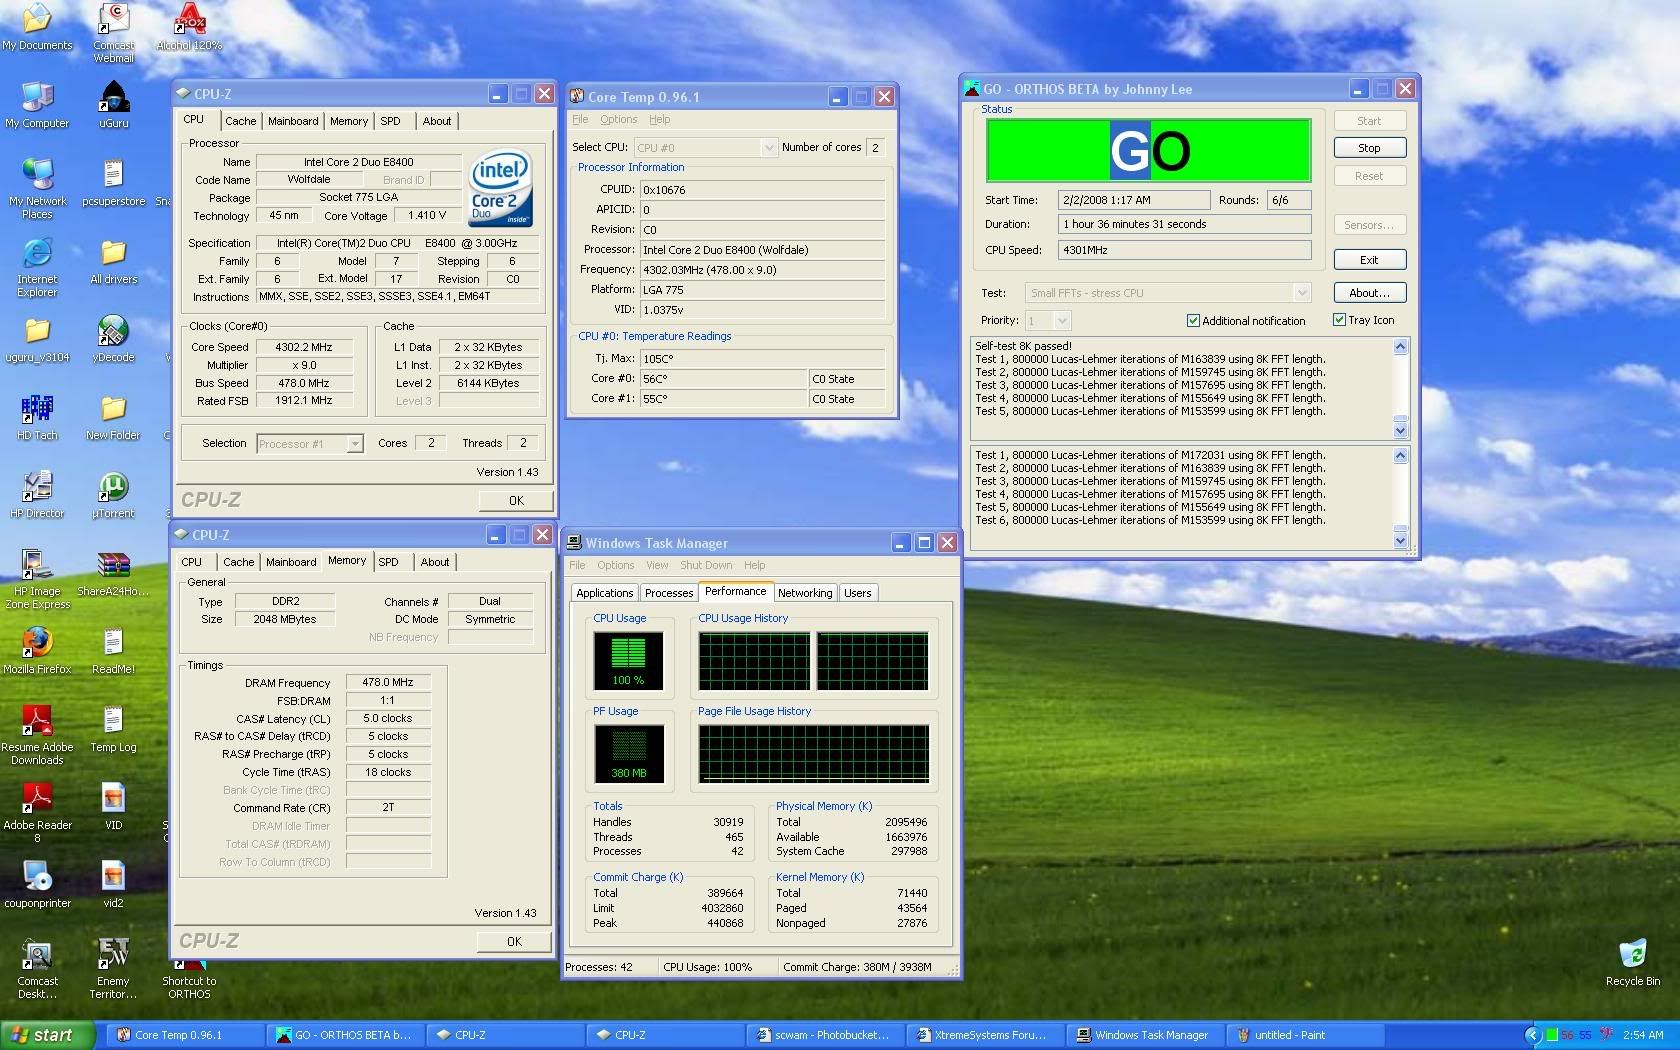Open New Folder on desktop
Image resolution: width=1680 pixels, height=1050 pixels.
(x=114, y=416)
